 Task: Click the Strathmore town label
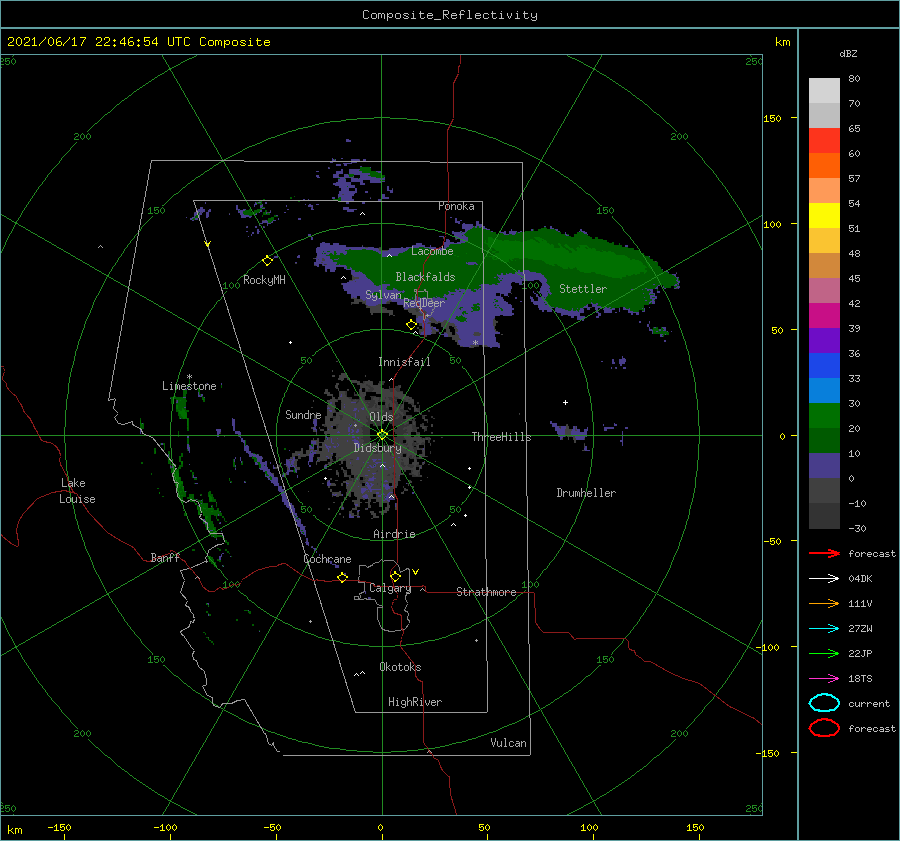tap(486, 592)
